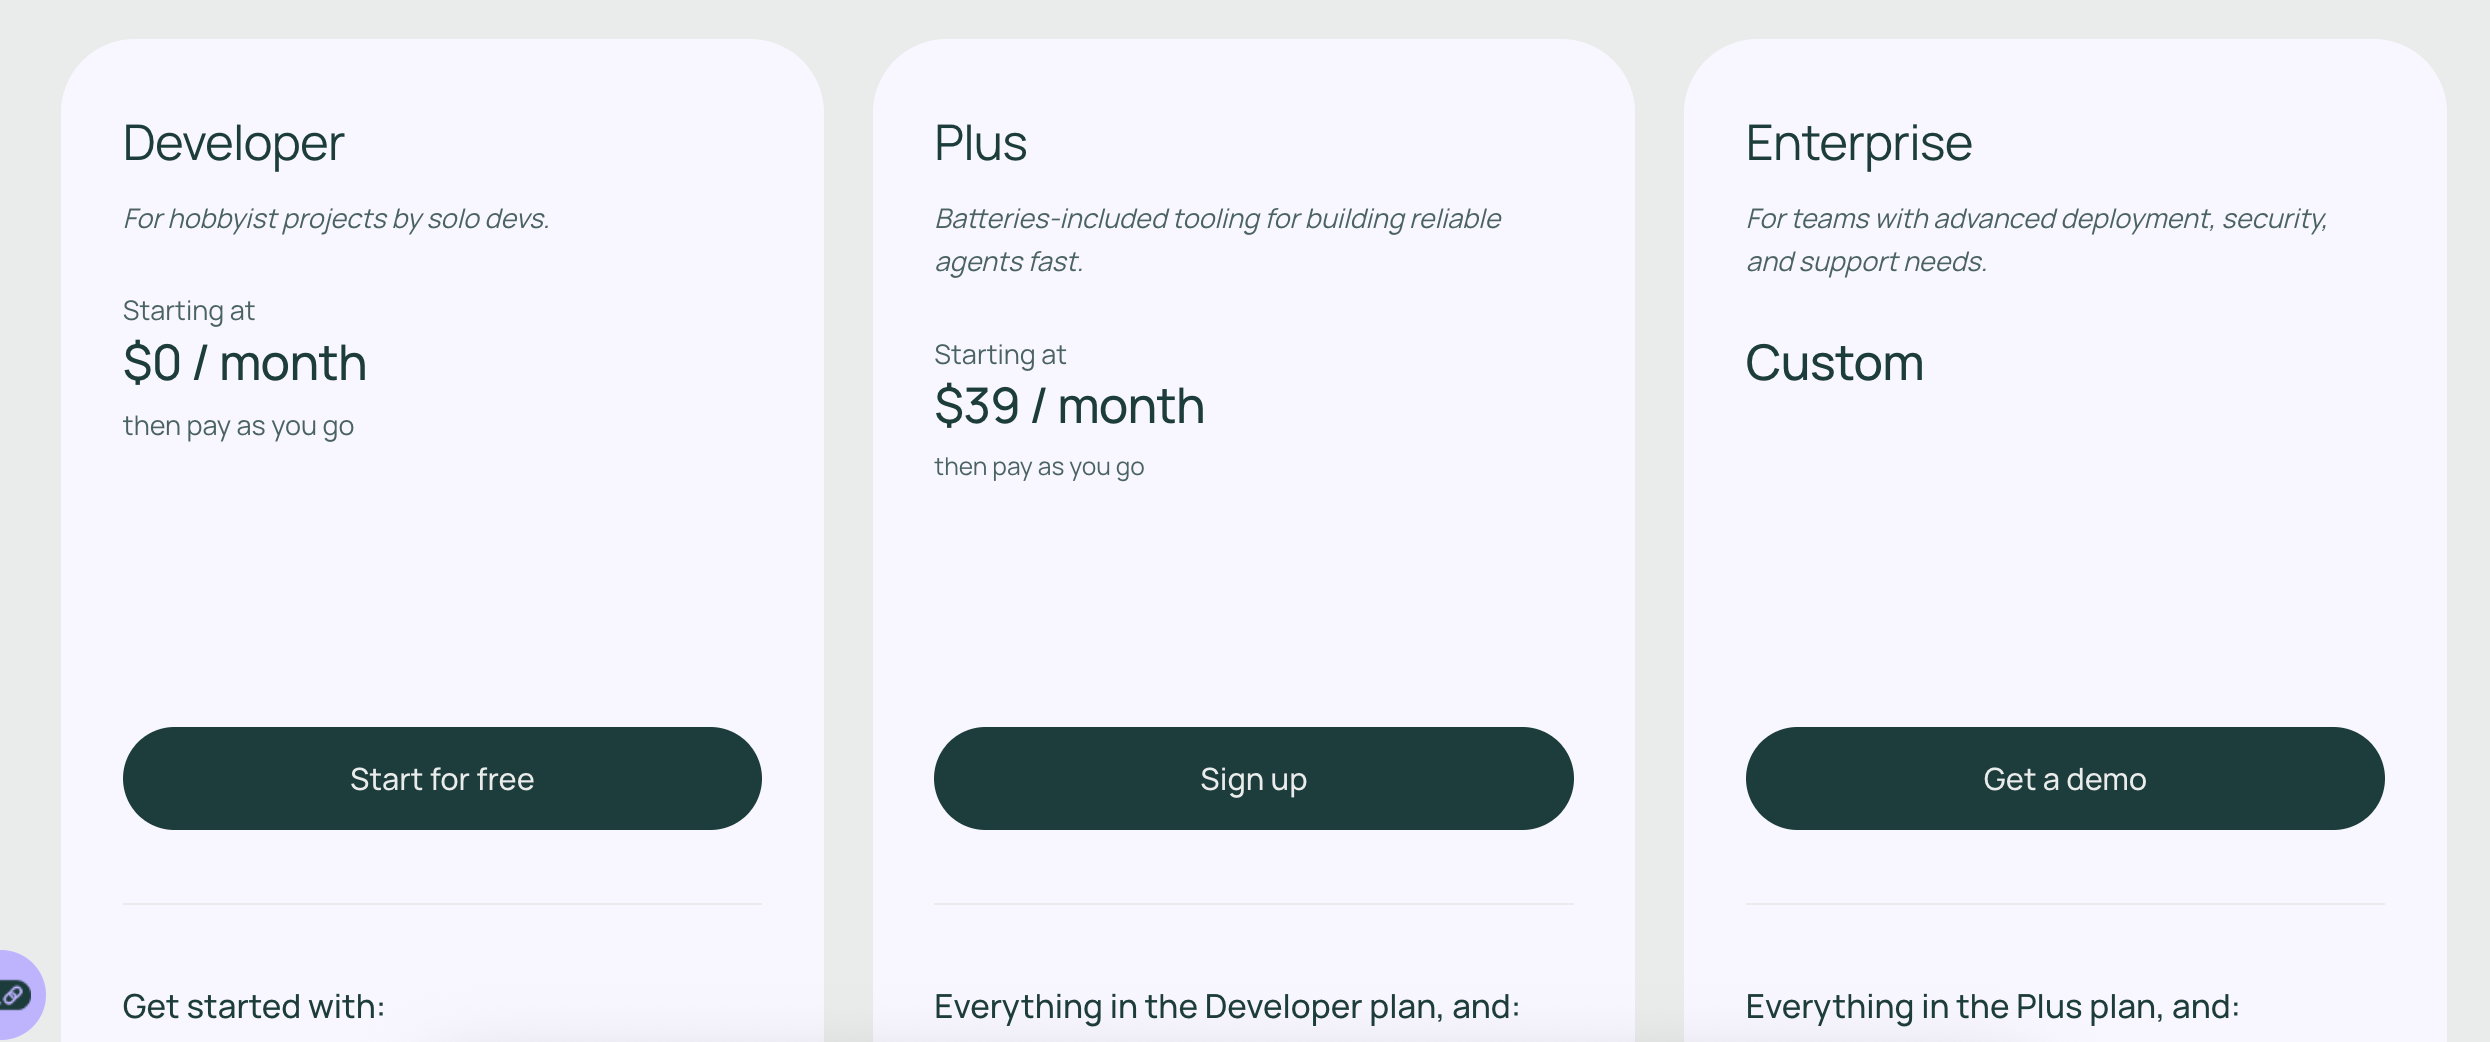Click the $0 / month price

pos(245,362)
